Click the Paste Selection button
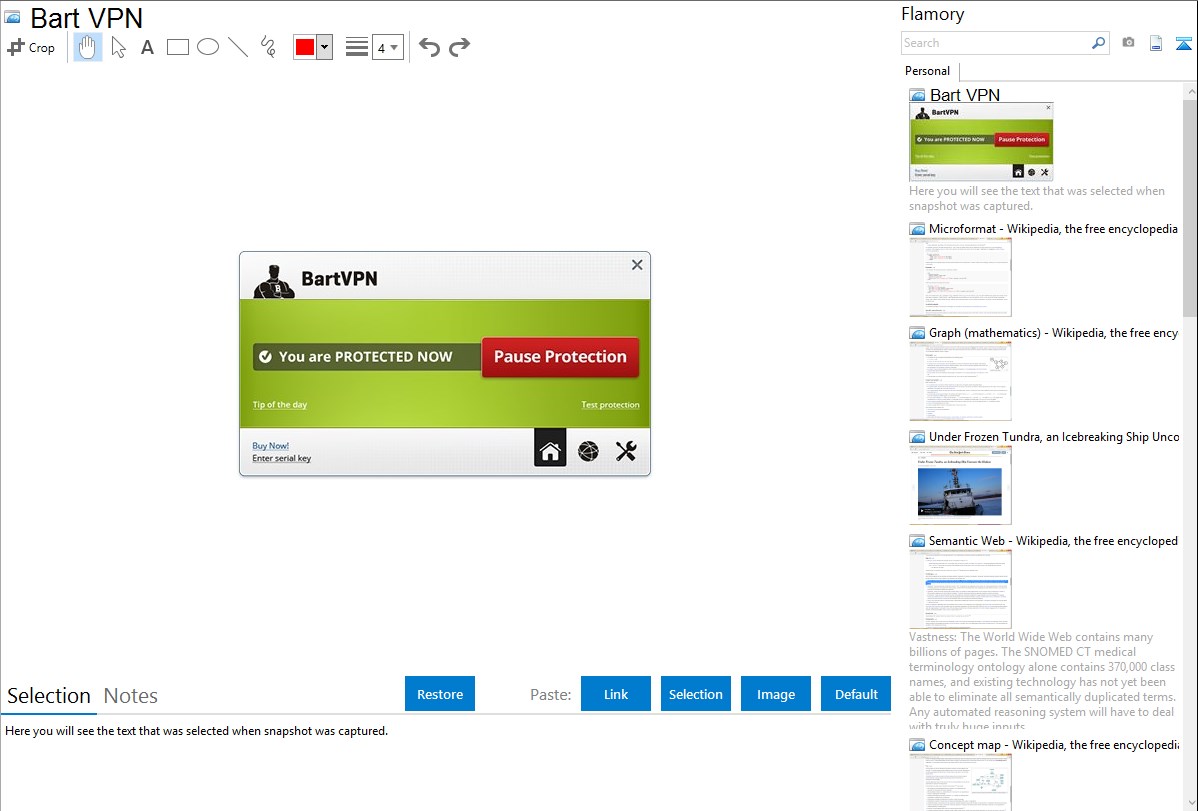1198x811 pixels. point(696,694)
